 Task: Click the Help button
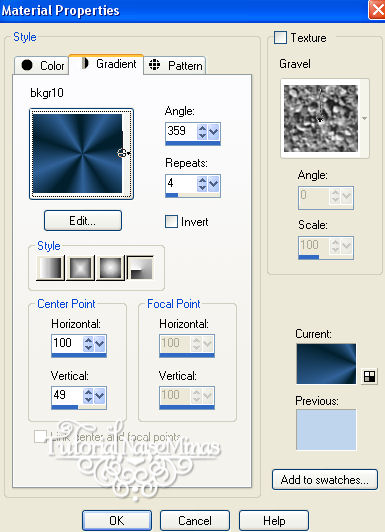274,520
